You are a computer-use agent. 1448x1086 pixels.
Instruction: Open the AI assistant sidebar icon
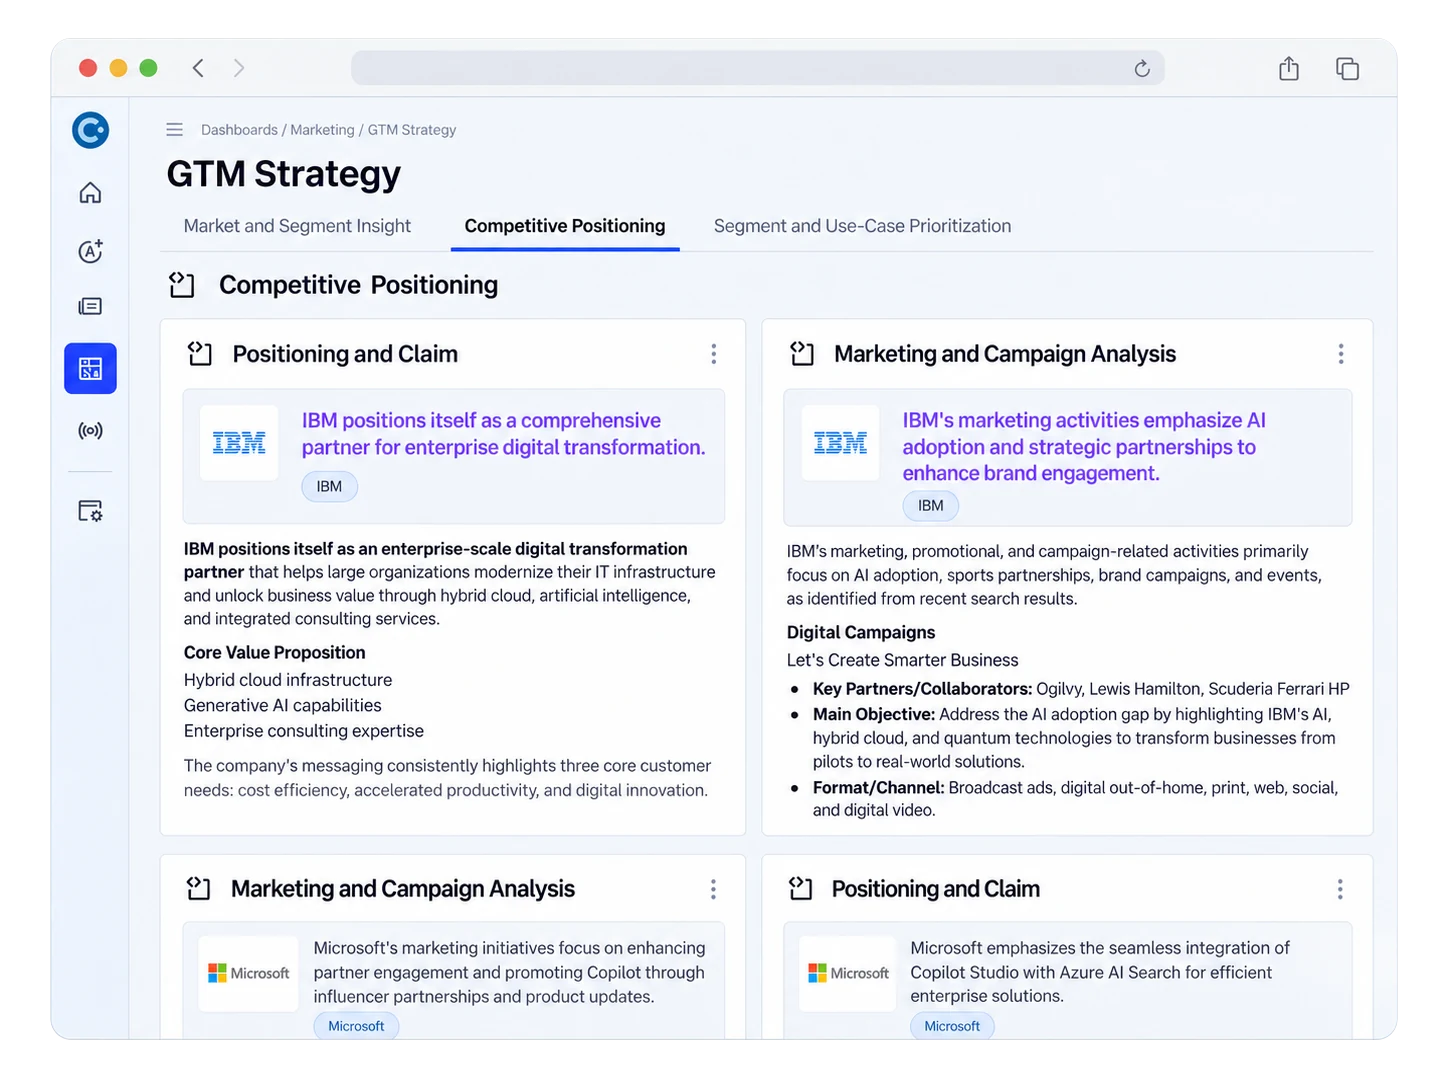click(90, 251)
